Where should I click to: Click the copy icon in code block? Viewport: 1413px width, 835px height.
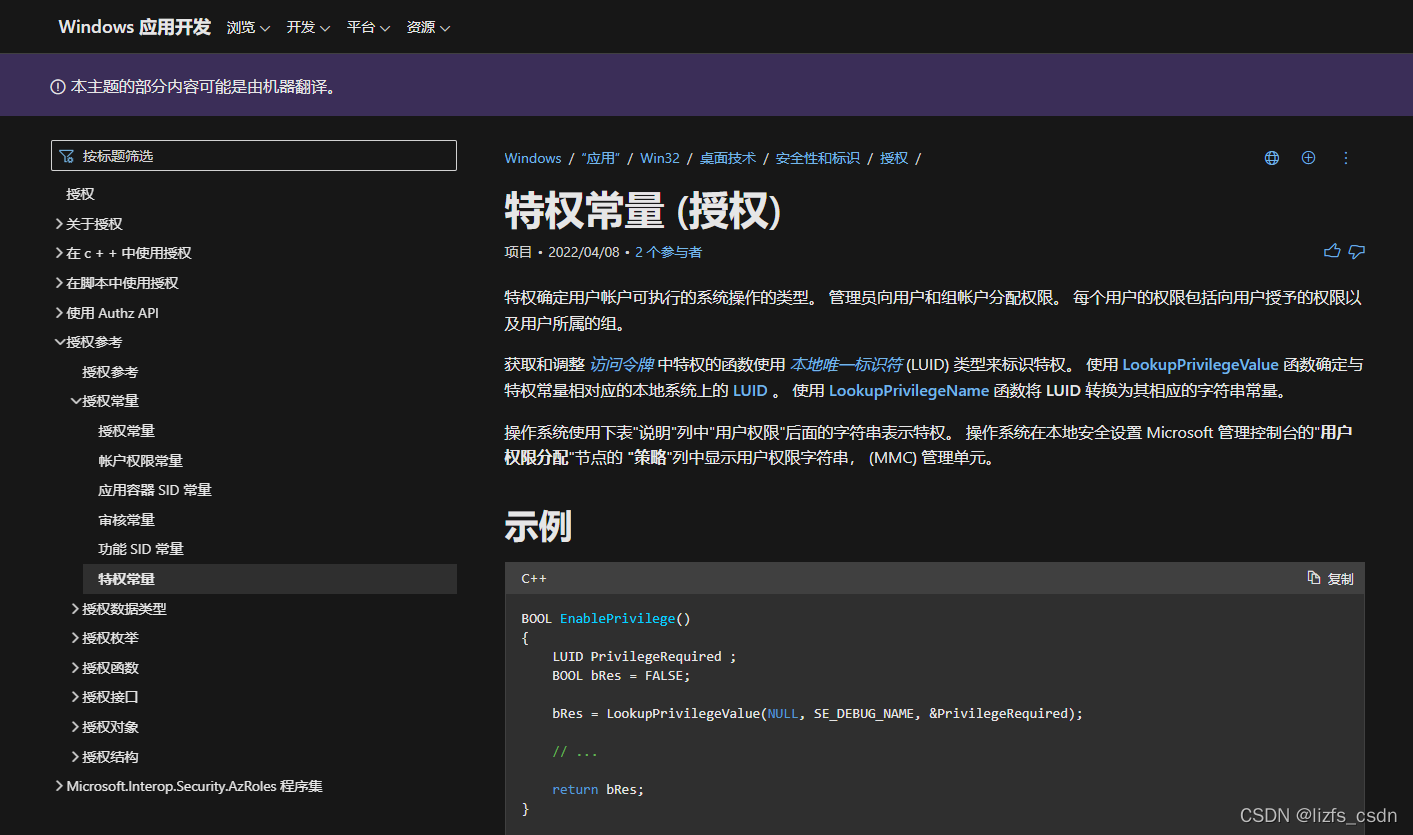(1314, 578)
